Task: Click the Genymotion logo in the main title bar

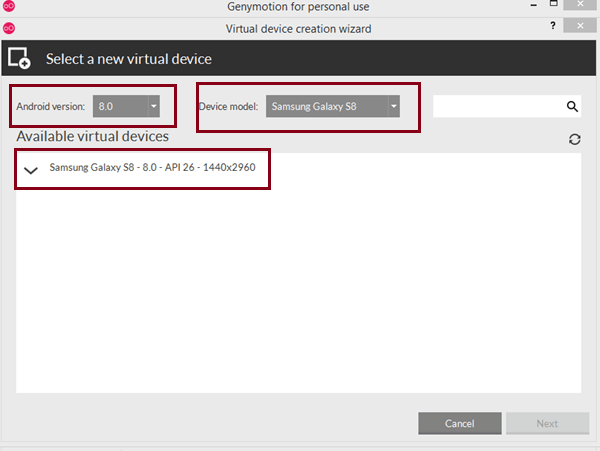Action: (x=9, y=8)
